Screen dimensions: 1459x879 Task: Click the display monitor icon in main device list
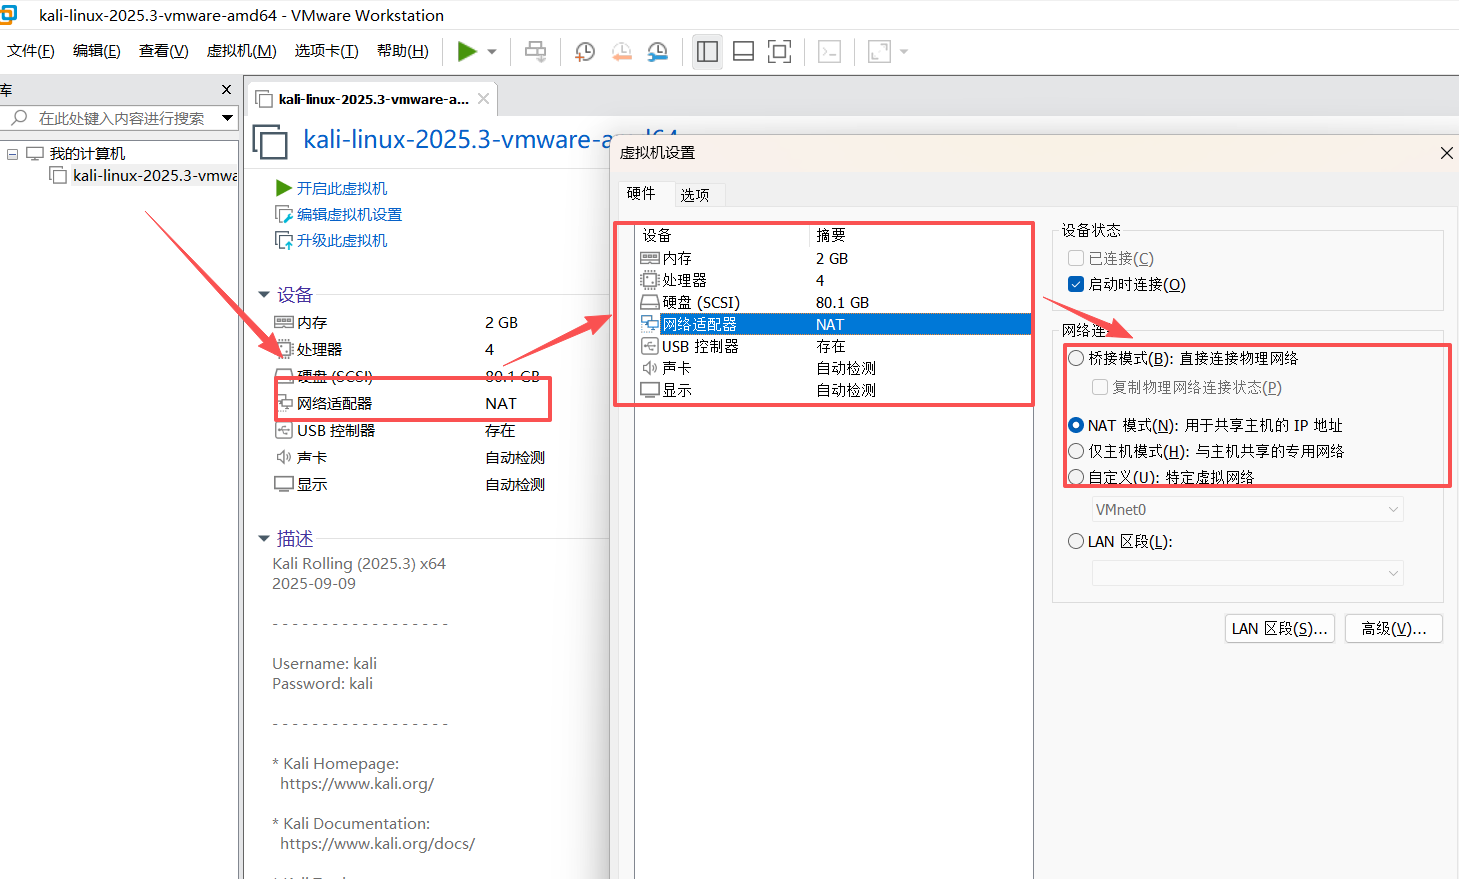(284, 484)
